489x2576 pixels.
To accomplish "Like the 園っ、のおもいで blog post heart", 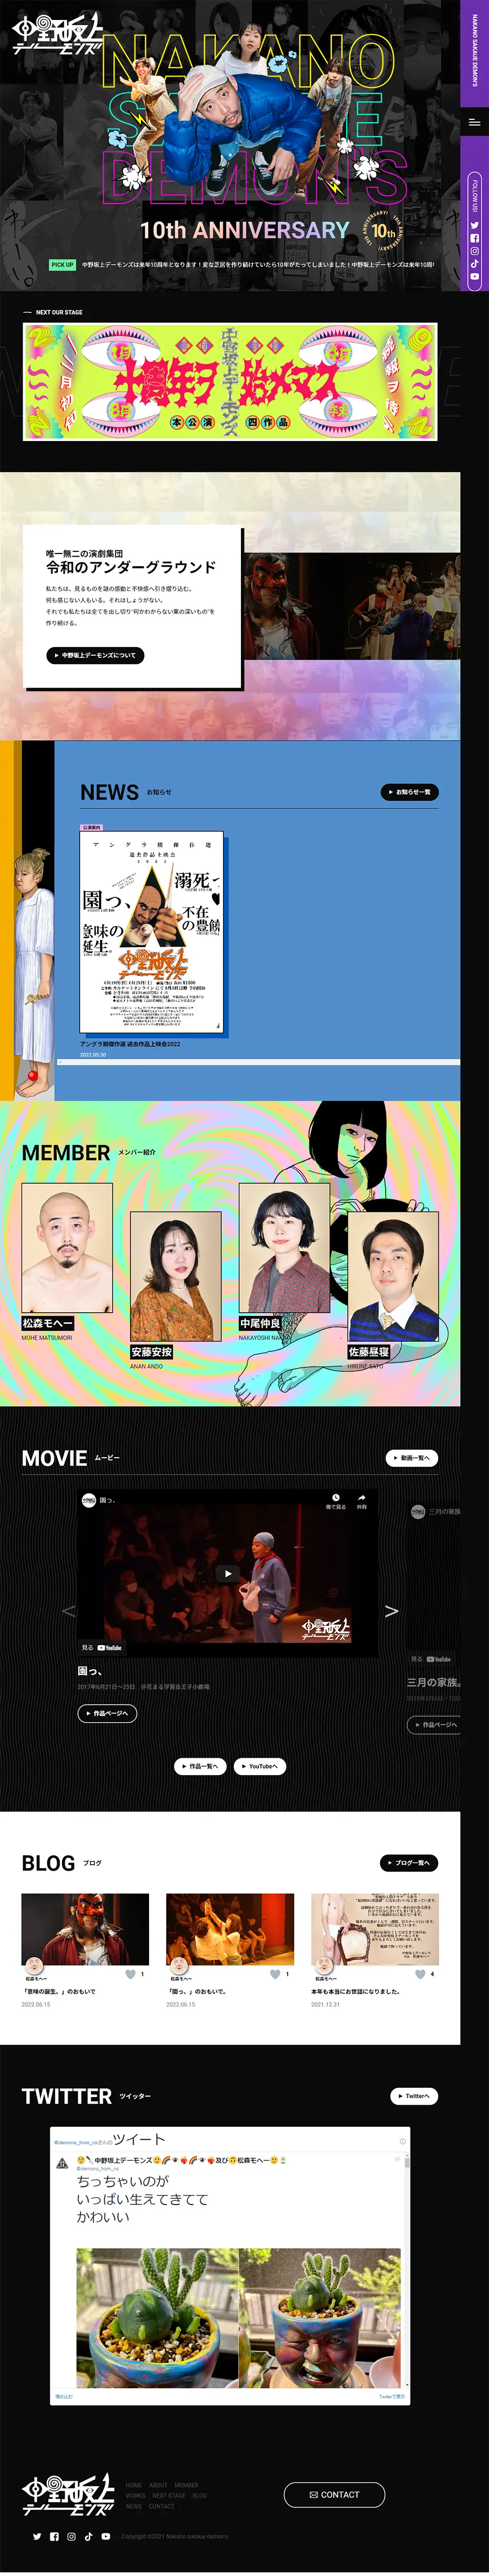I will (275, 1973).
